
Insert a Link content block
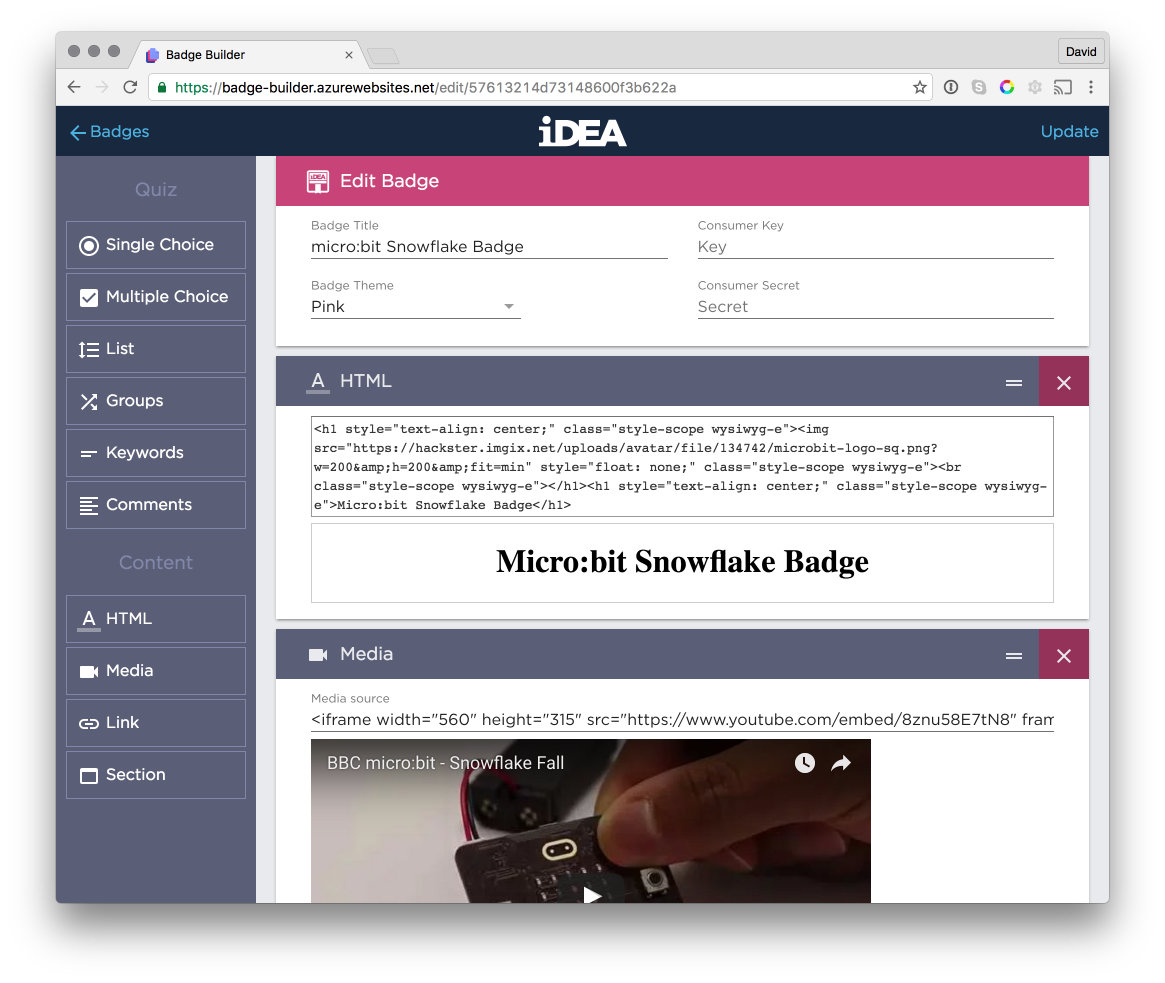[x=155, y=722]
